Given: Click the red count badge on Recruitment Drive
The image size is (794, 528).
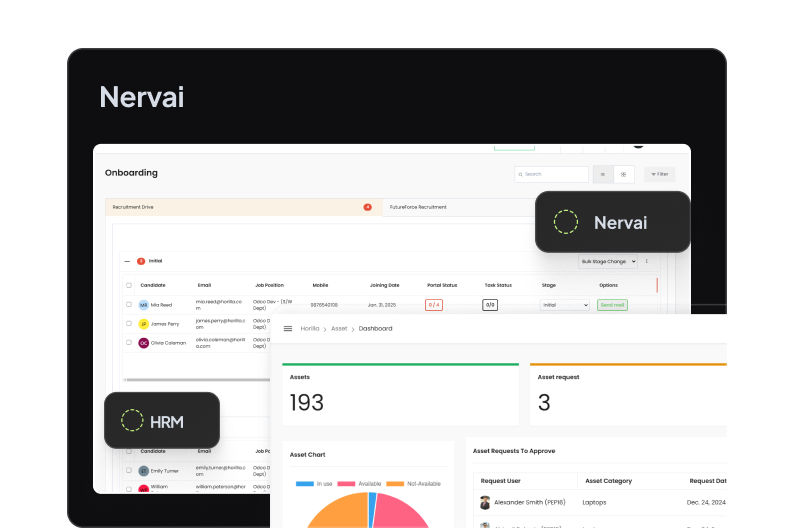Looking at the screenshot, I should tap(367, 207).
